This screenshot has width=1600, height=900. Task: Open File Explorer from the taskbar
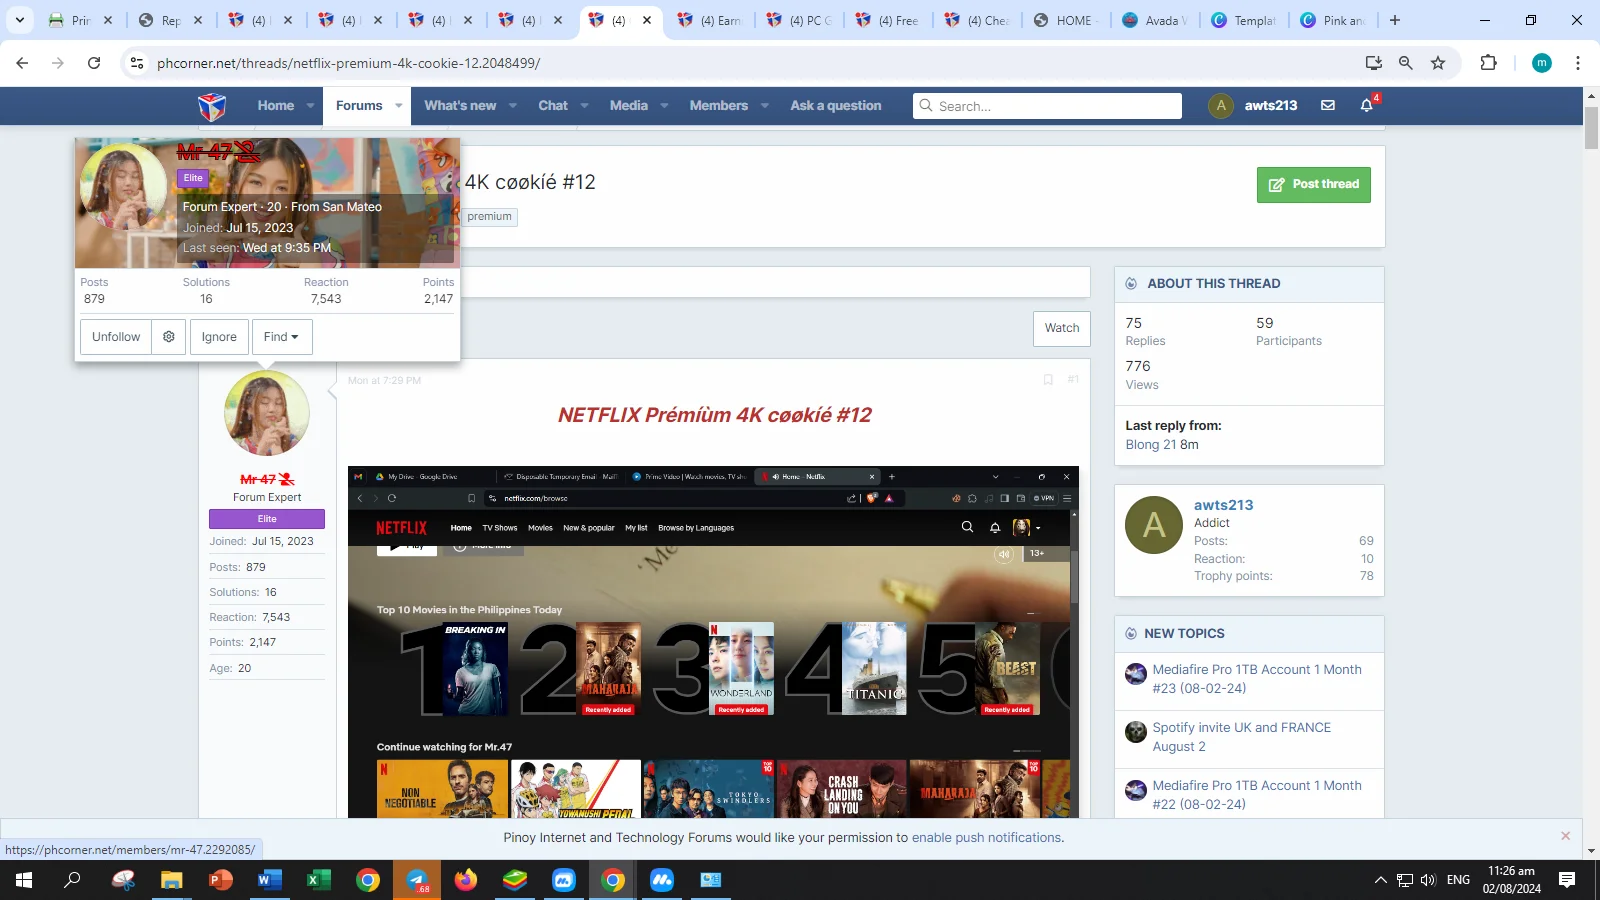172,880
